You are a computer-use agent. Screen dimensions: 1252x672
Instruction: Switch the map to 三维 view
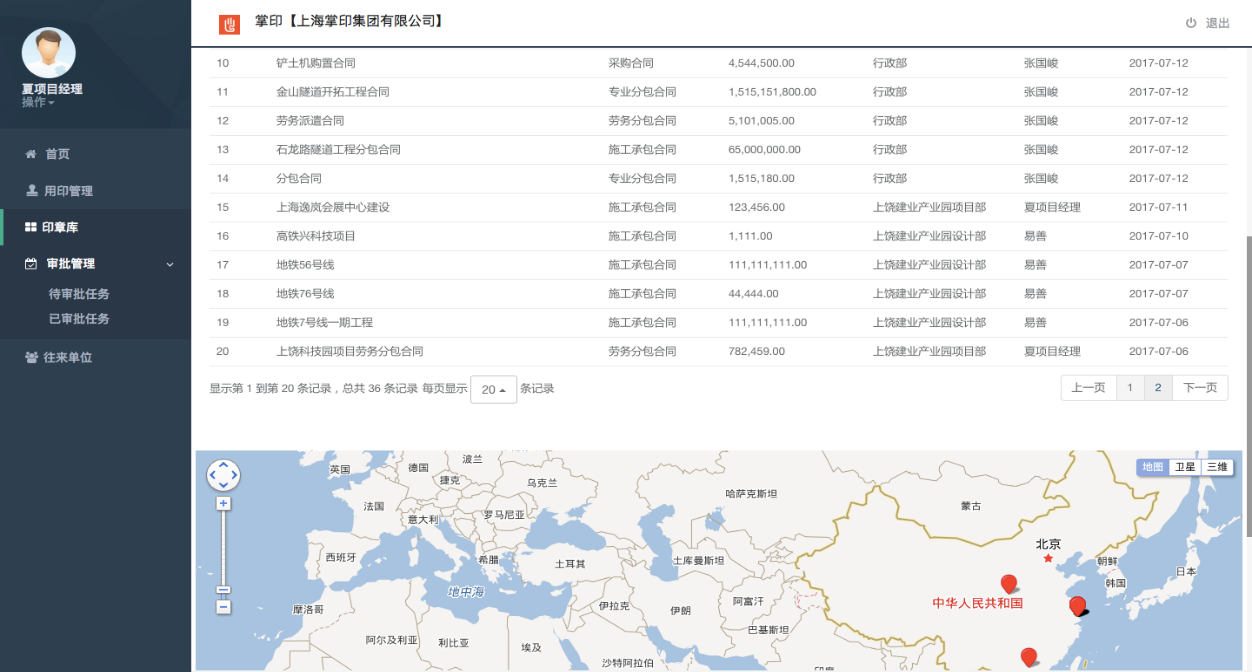(x=1215, y=467)
